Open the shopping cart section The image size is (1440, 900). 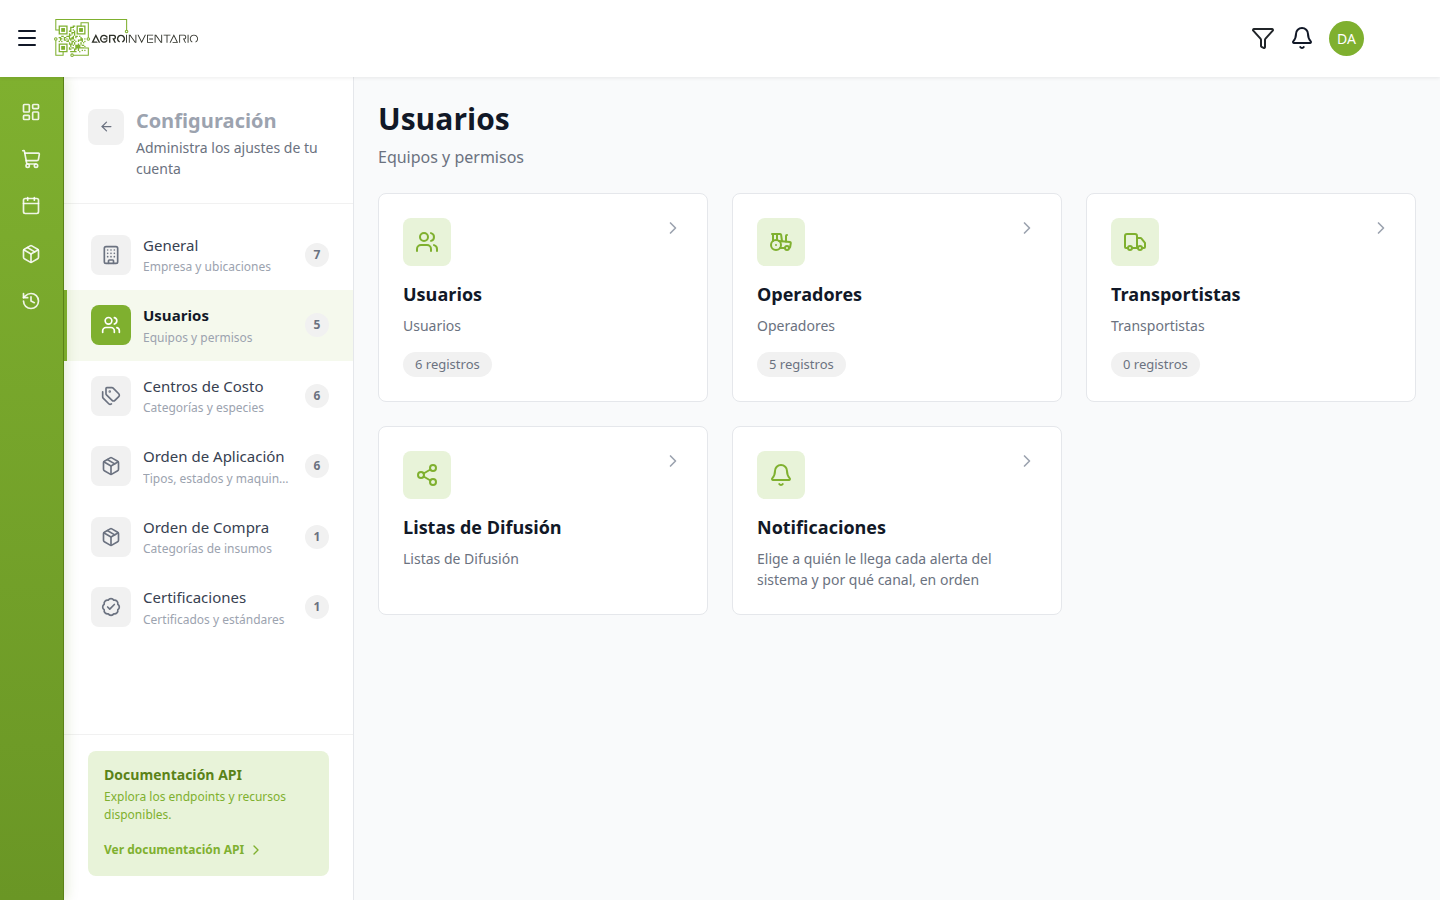click(31, 159)
